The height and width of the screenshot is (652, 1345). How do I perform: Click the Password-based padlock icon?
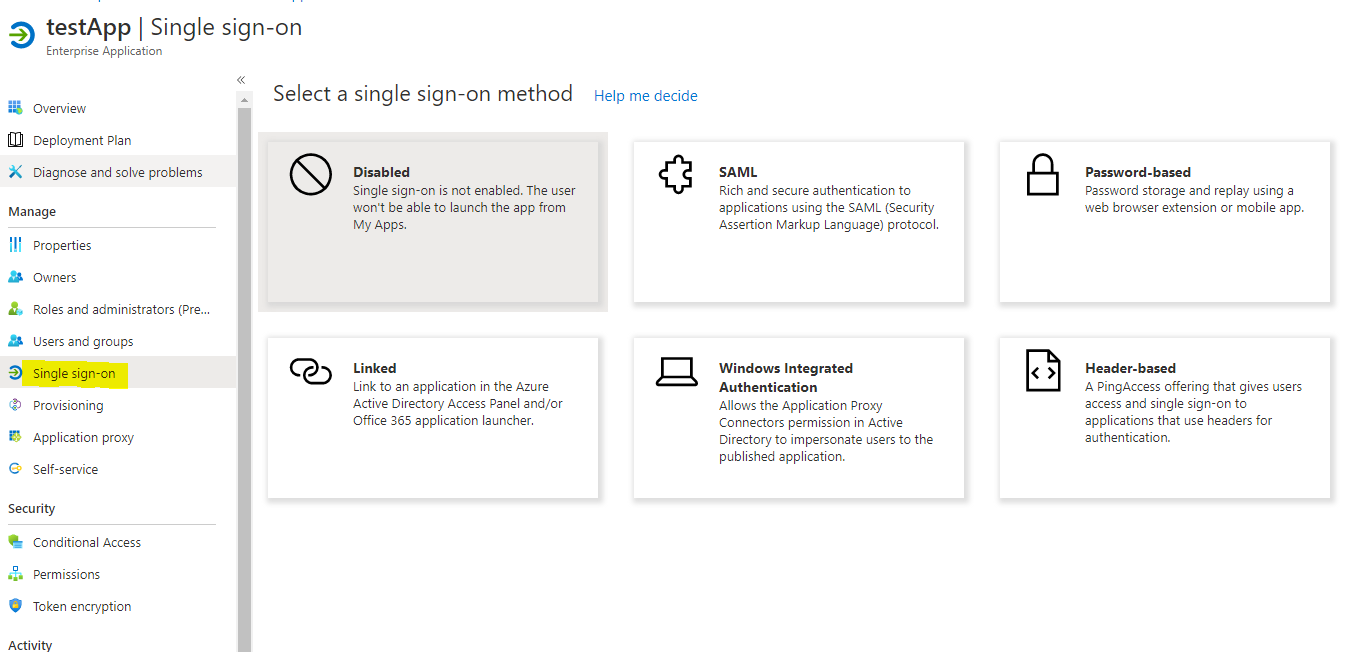[x=1042, y=175]
